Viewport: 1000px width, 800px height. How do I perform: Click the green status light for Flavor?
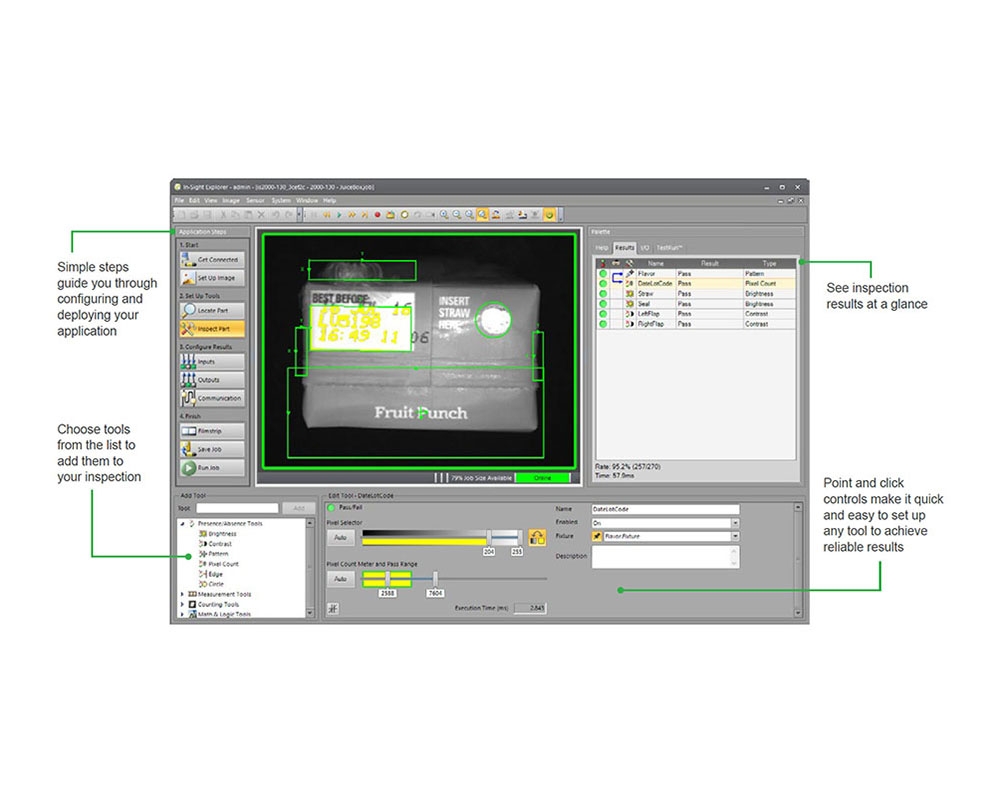[x=603, y=273]
